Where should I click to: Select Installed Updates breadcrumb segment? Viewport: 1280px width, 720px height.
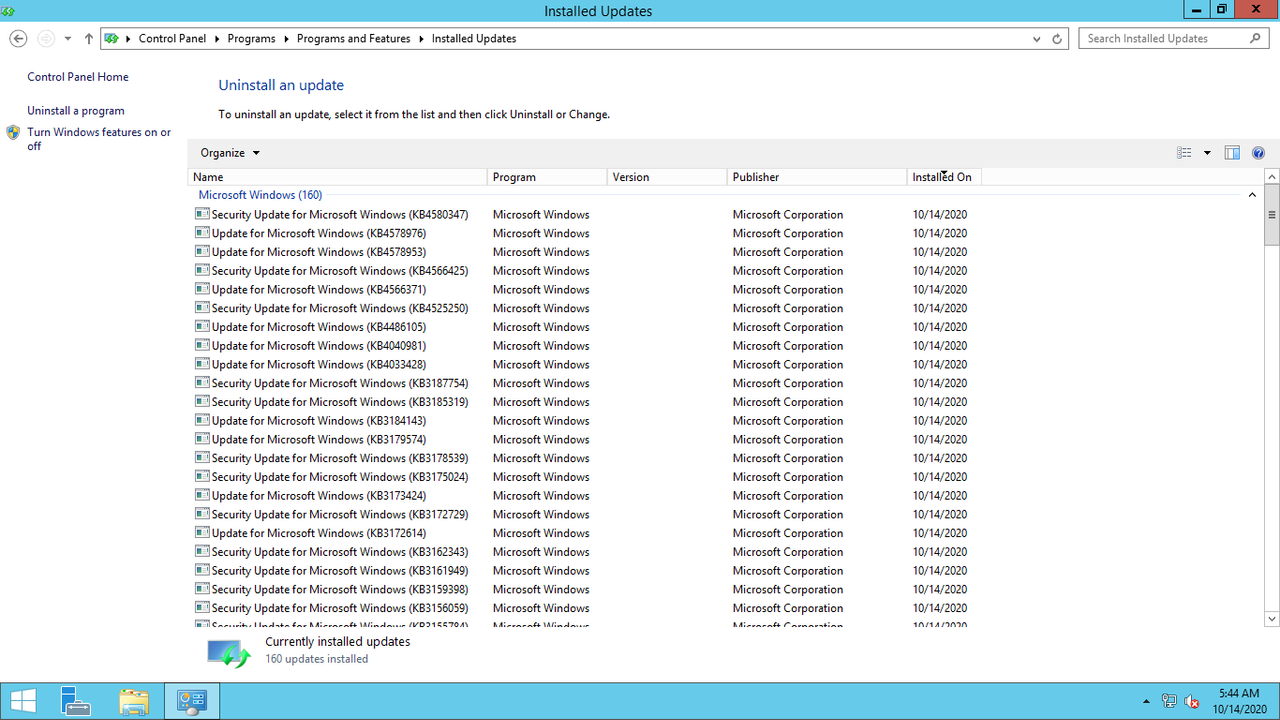(474, 38)
